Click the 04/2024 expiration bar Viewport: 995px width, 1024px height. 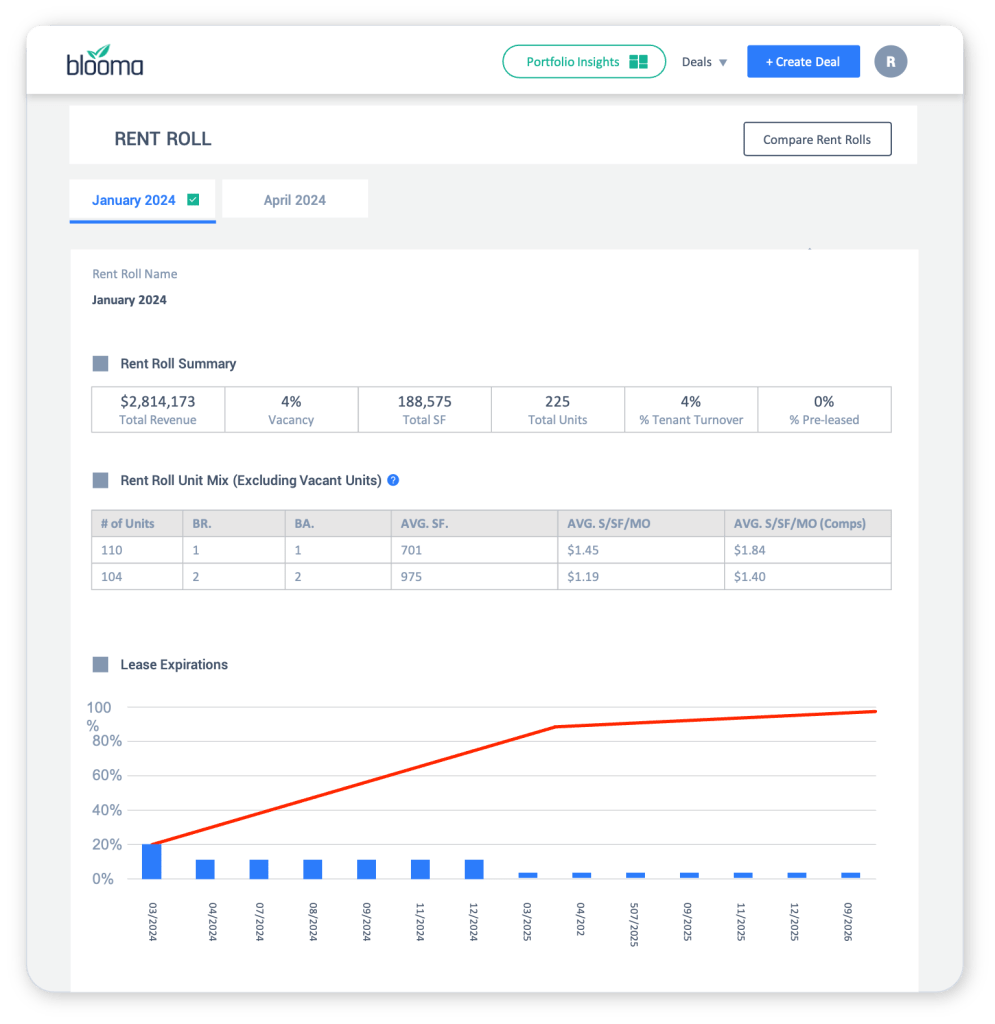coord(205,869)
